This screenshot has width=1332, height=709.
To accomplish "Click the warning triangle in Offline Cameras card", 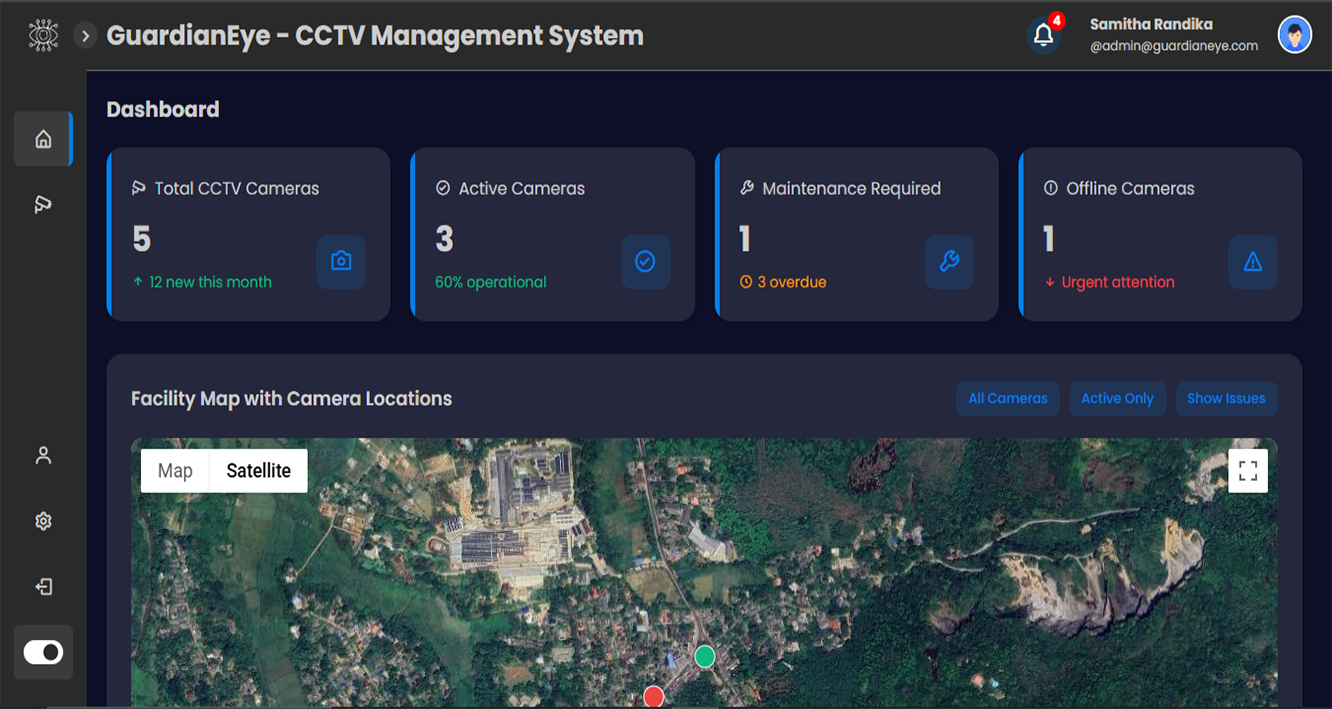I will click(1252, 262).
